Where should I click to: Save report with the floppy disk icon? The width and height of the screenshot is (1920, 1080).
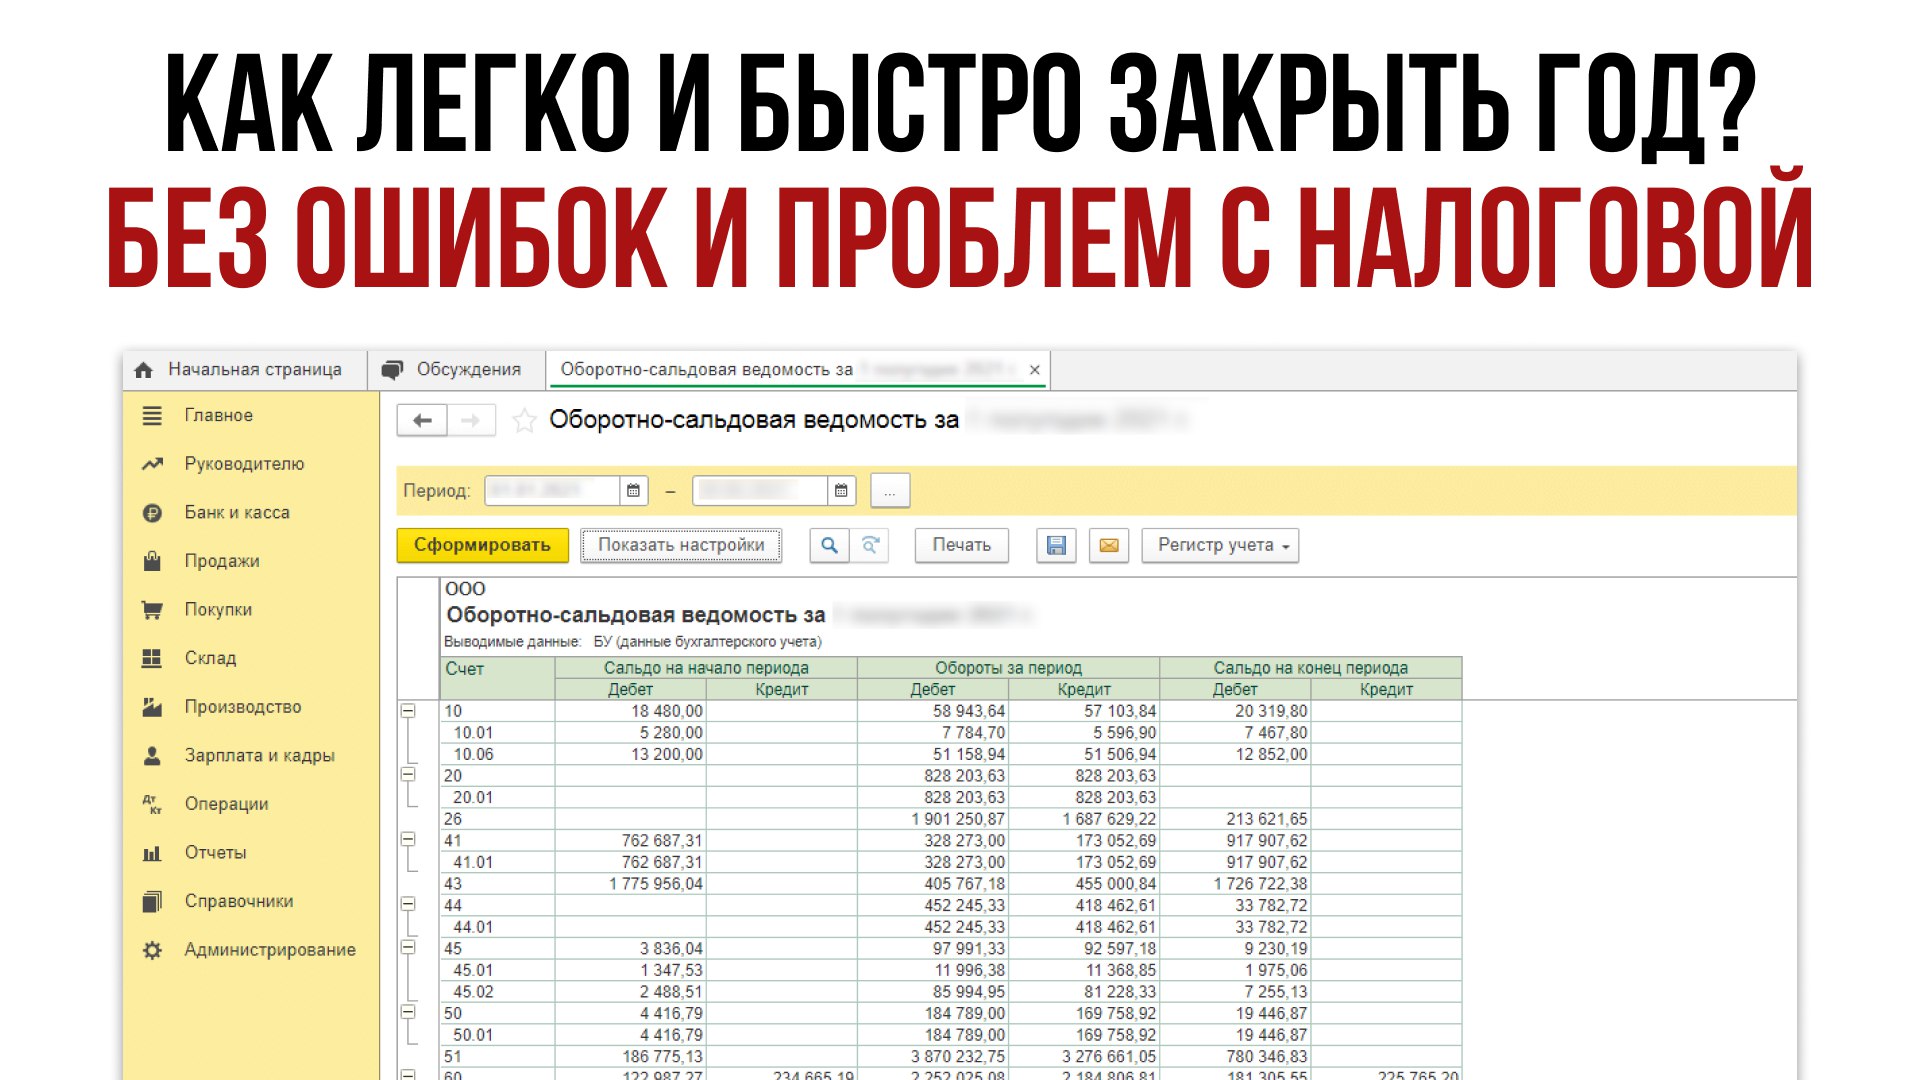[x=1056, y=545]
